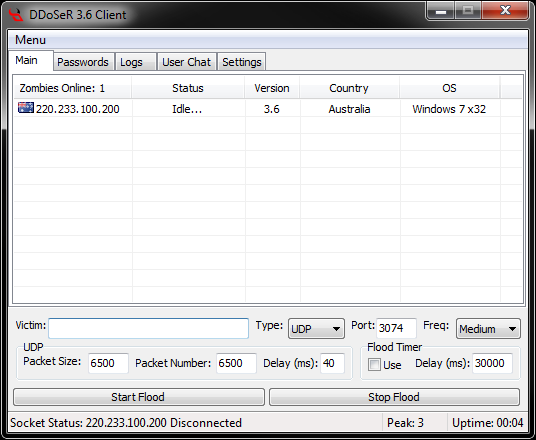Open the User Chat tab
Screen dimensions: 536x440
pos(187,62)
